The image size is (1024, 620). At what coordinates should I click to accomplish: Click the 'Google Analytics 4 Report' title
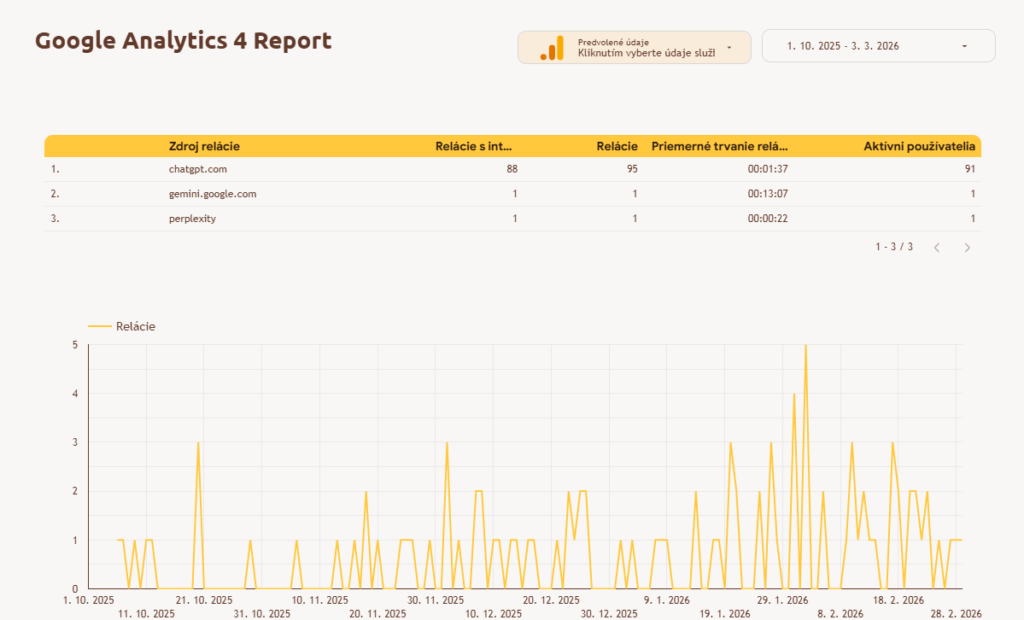click(x=183, y=41)
